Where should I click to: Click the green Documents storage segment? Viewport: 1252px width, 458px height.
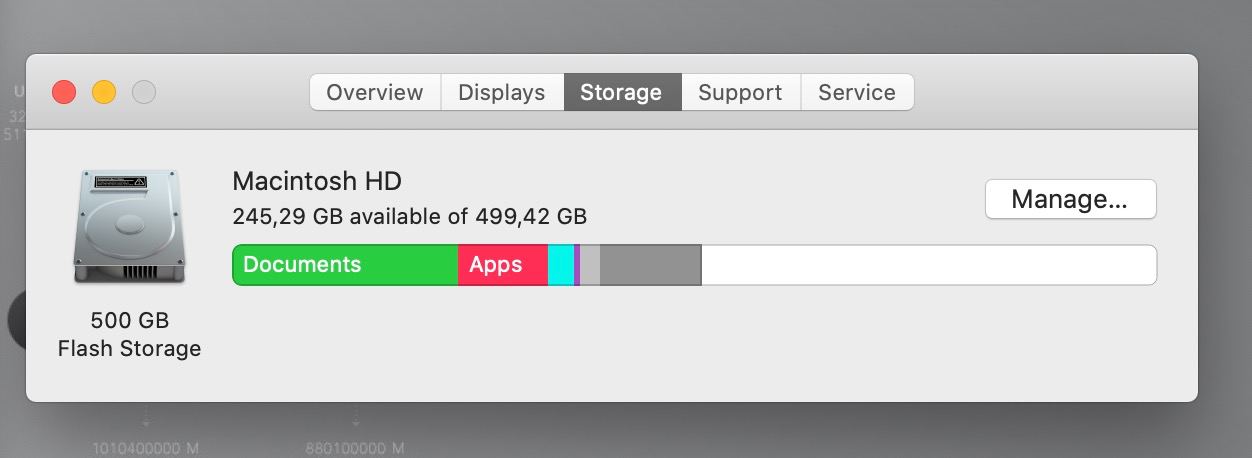(345, 265)
